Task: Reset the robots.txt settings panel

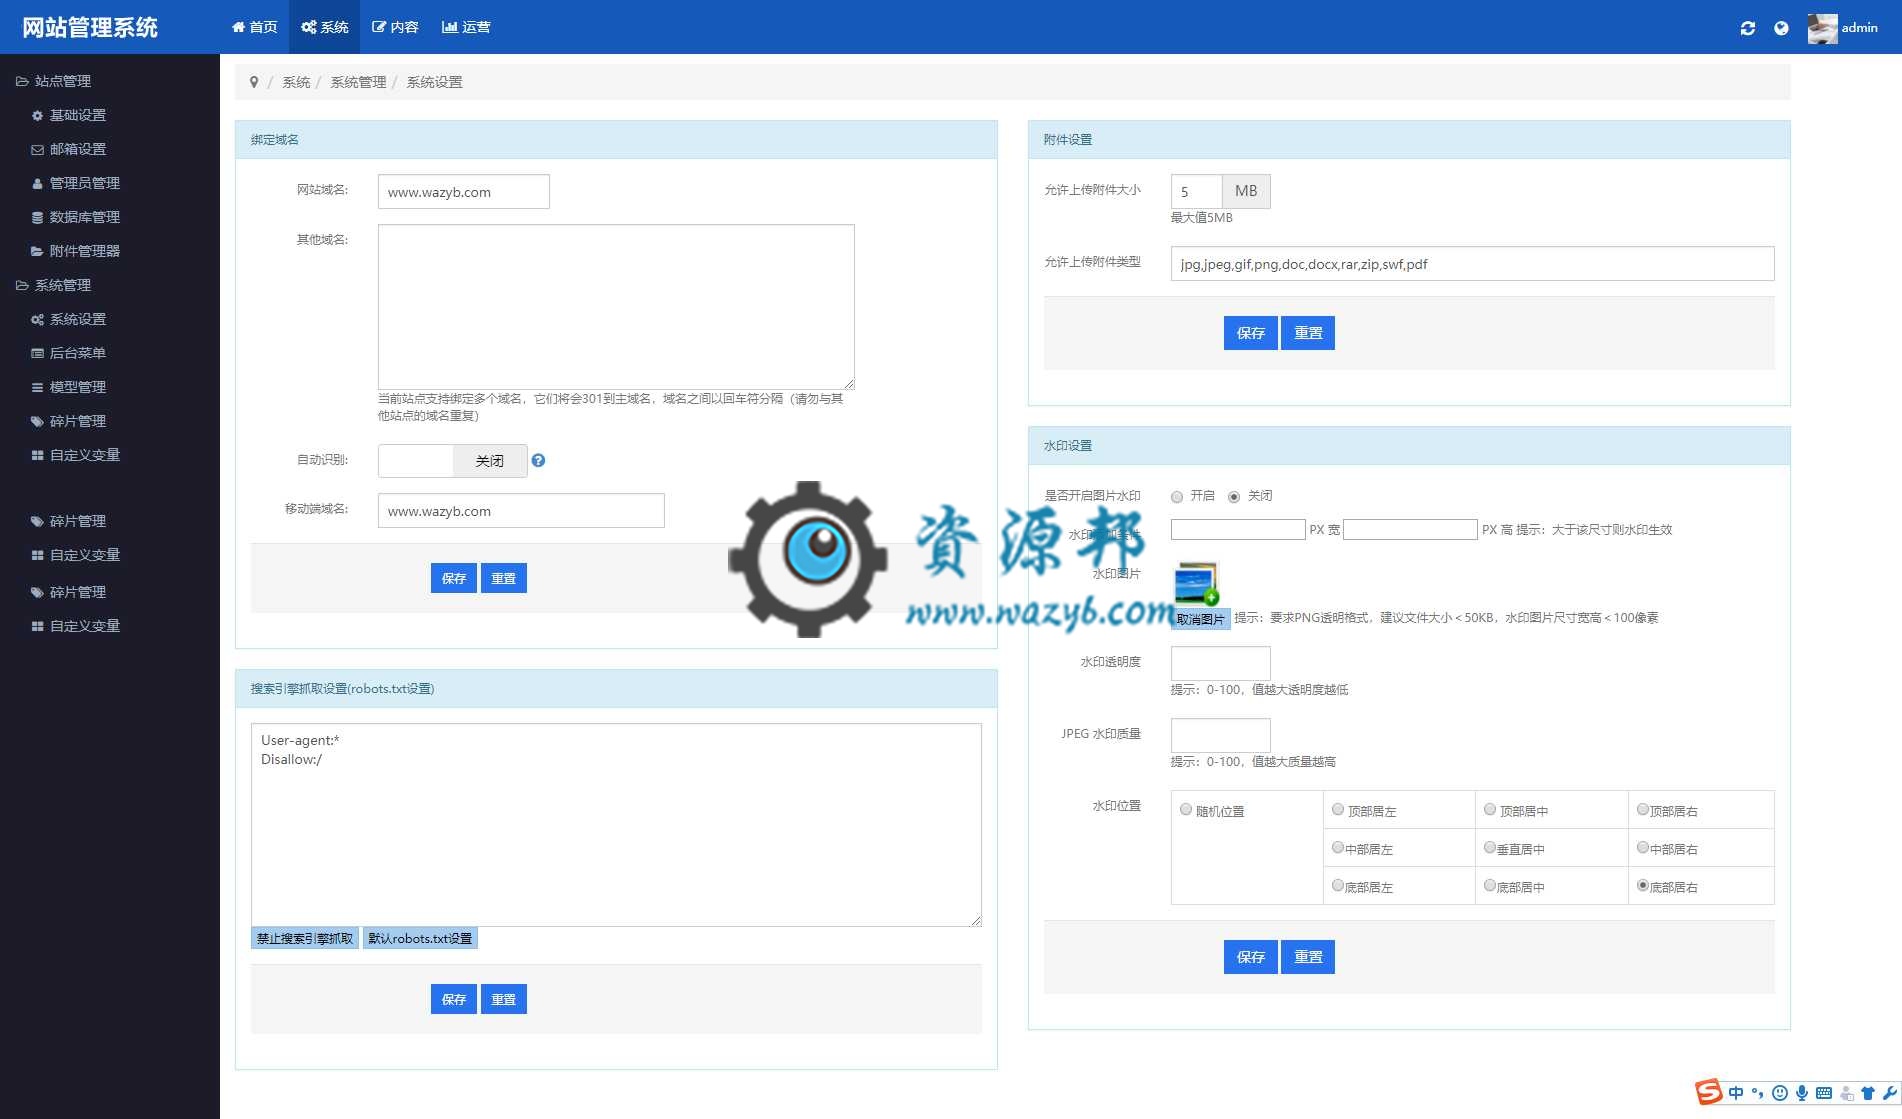Action: [504, 999]
